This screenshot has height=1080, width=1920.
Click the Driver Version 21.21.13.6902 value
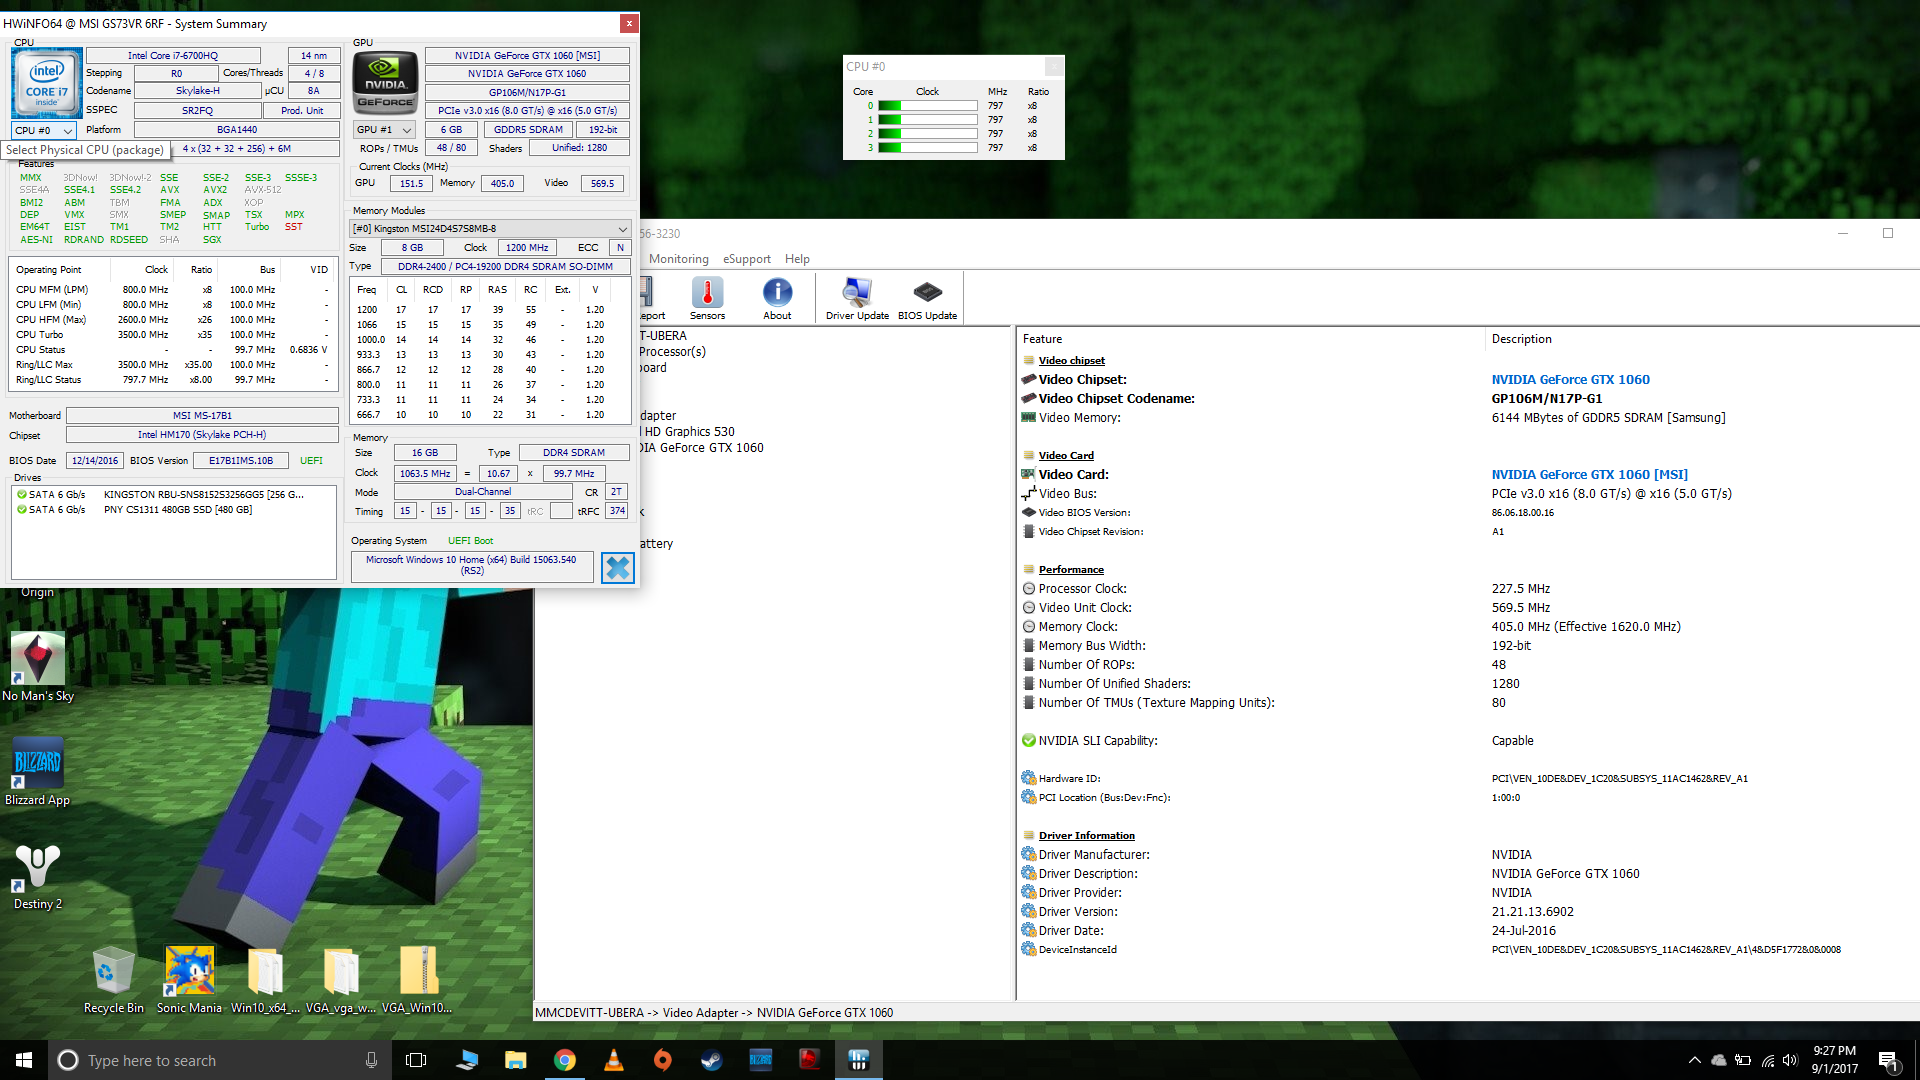coord(1532,912)
